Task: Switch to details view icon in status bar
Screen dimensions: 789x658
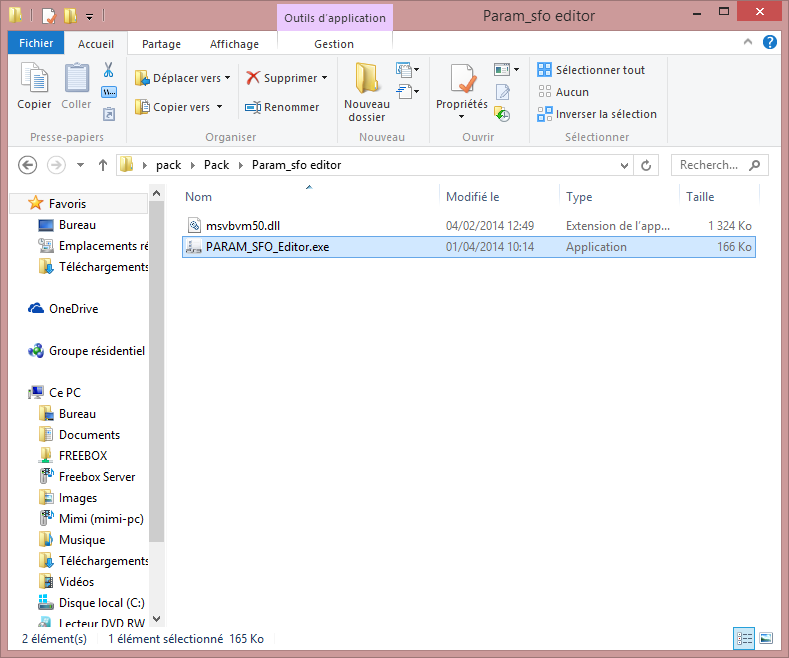Action: [744, 639]
